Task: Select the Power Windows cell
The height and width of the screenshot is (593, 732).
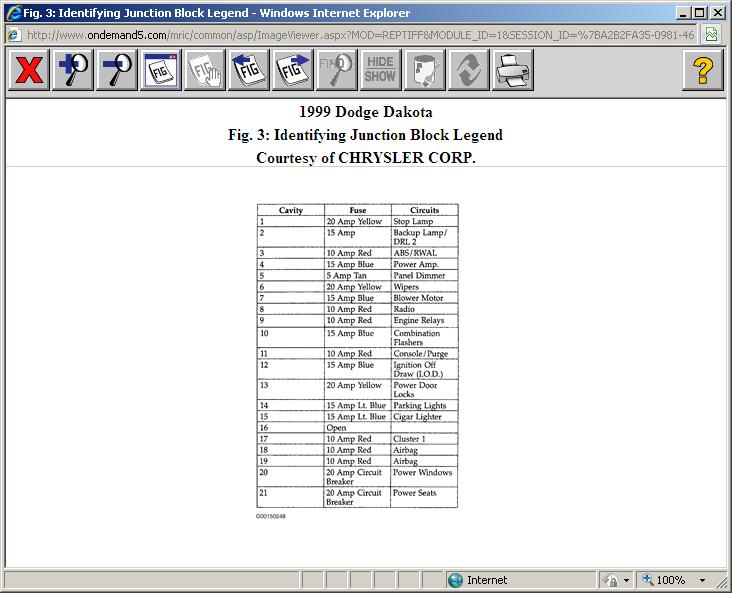Action: (424, 477)
